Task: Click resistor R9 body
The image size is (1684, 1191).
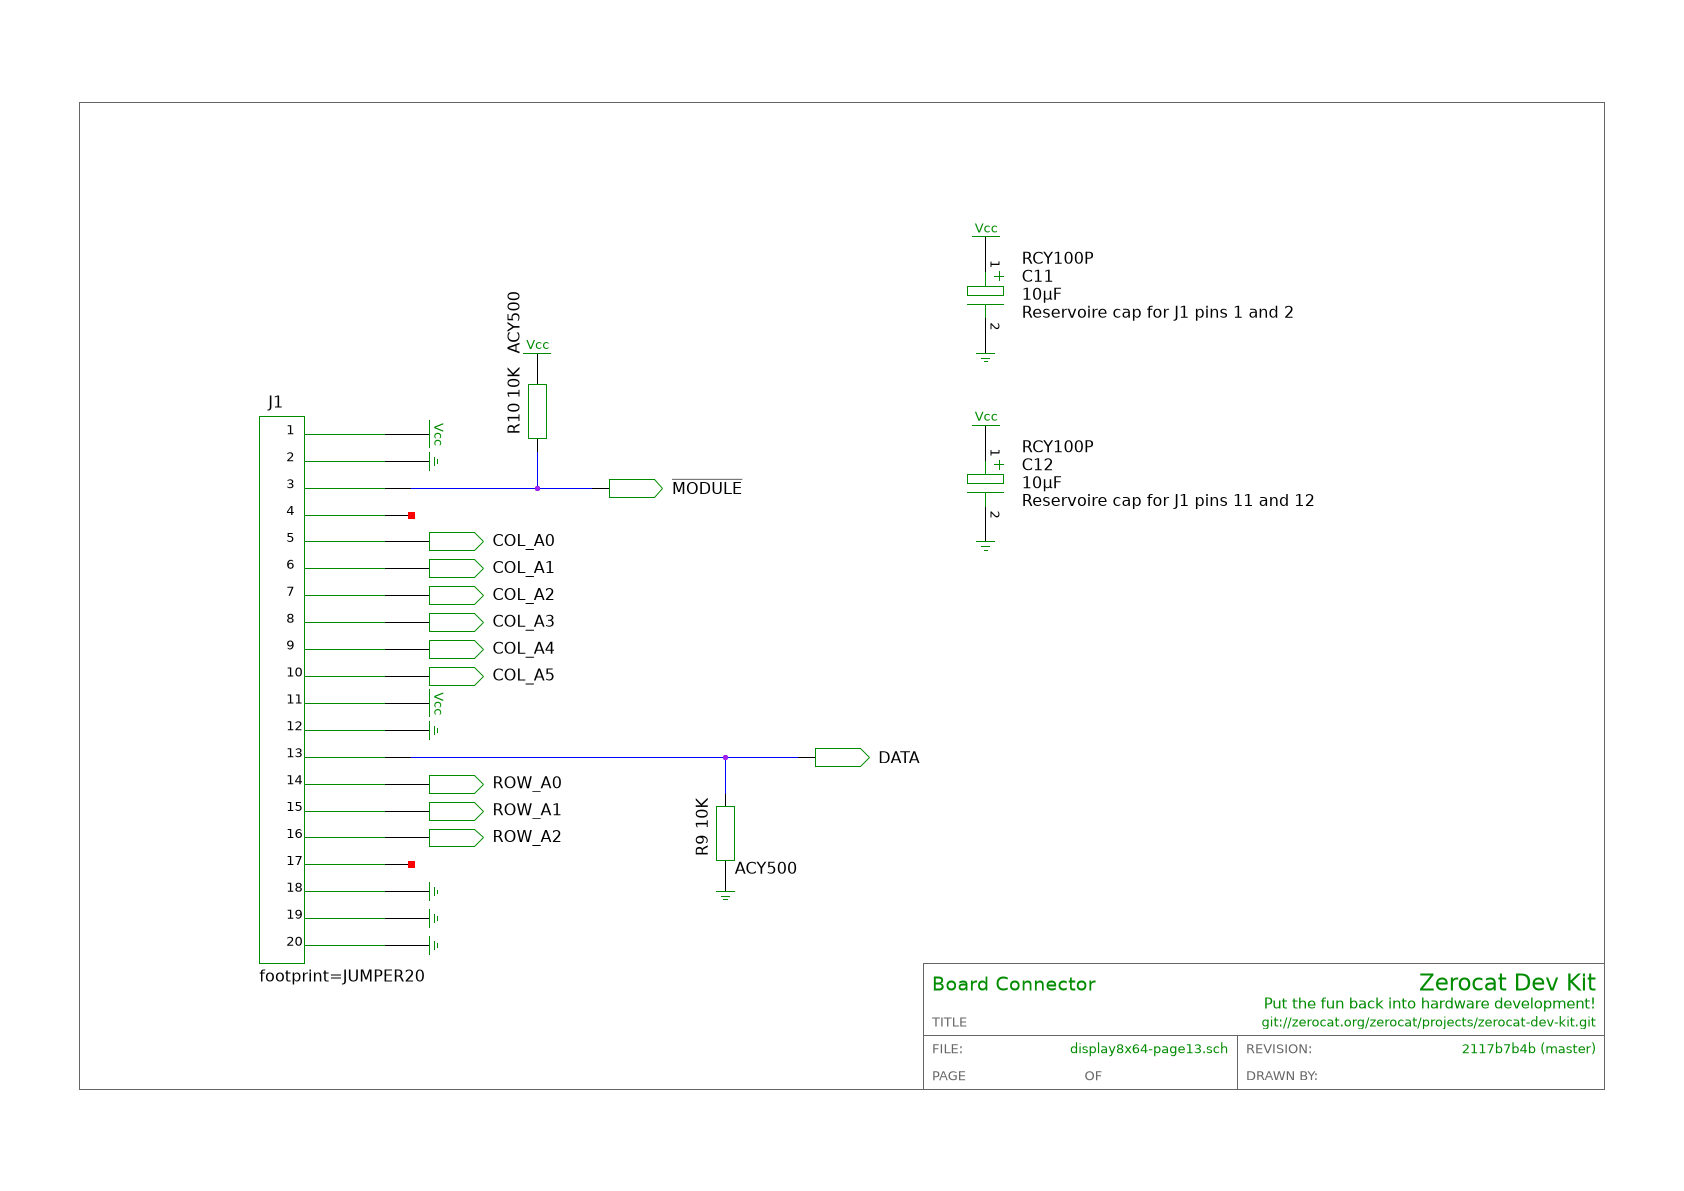Action: pyautogui.click(x=725, y=833)
